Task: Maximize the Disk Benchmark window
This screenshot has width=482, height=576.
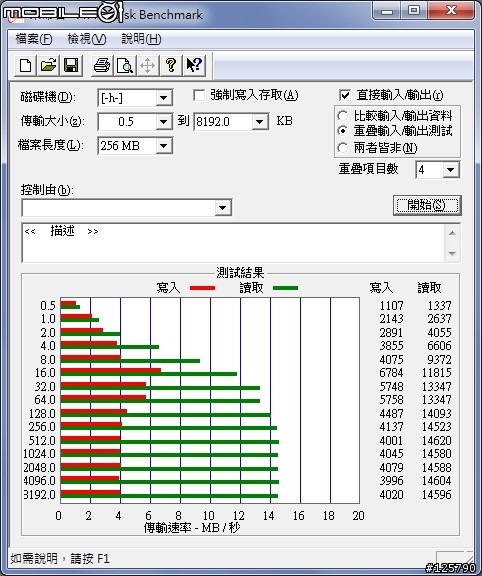Action: pyautogui.click(x=414, y=11)
